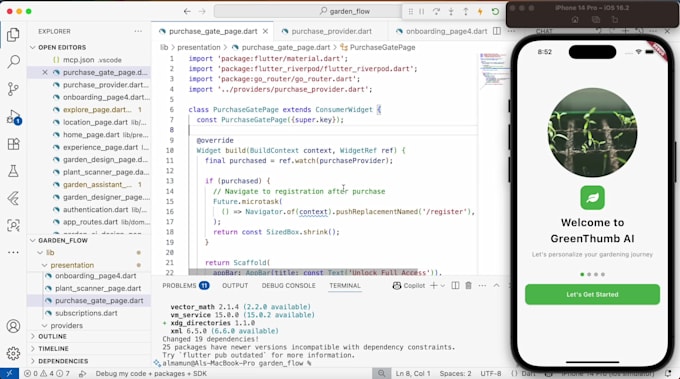Split the editor to the right
The image size is (680, 379).
pyautogui.click(x=497, y=31)
